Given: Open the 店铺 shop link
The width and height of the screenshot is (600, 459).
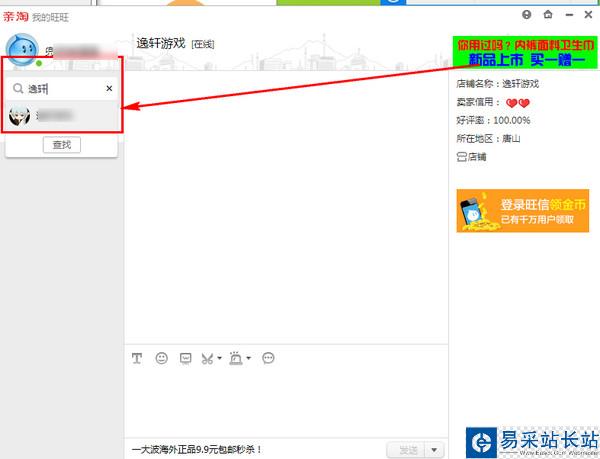Looking at the screenshot, I should pos(471,157).
